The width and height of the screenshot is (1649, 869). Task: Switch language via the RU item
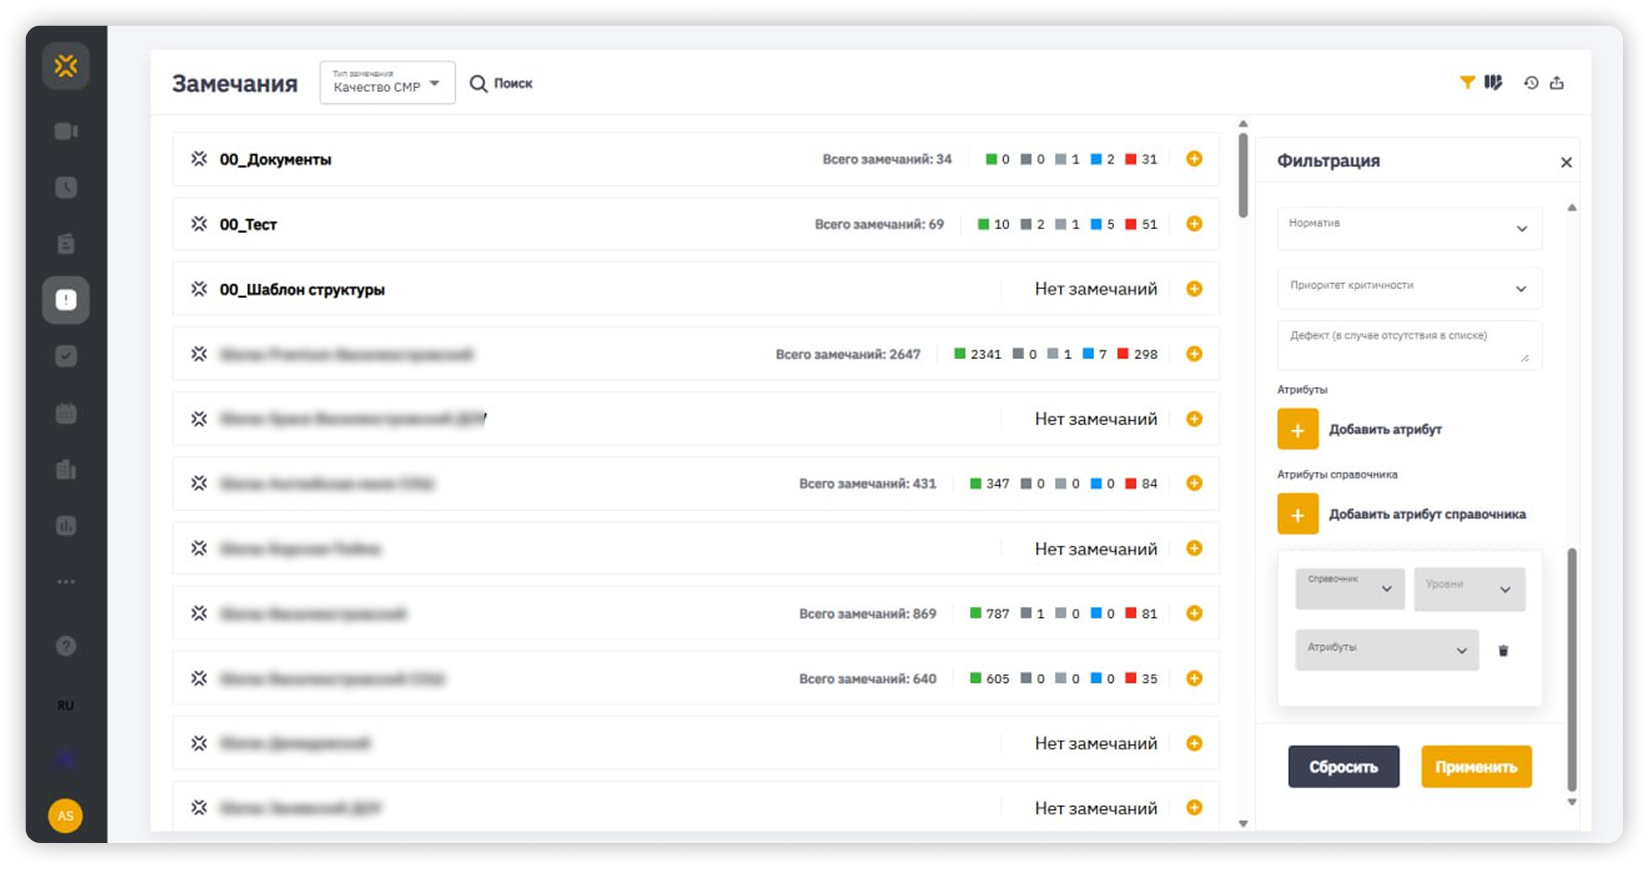tap(66, 705)
